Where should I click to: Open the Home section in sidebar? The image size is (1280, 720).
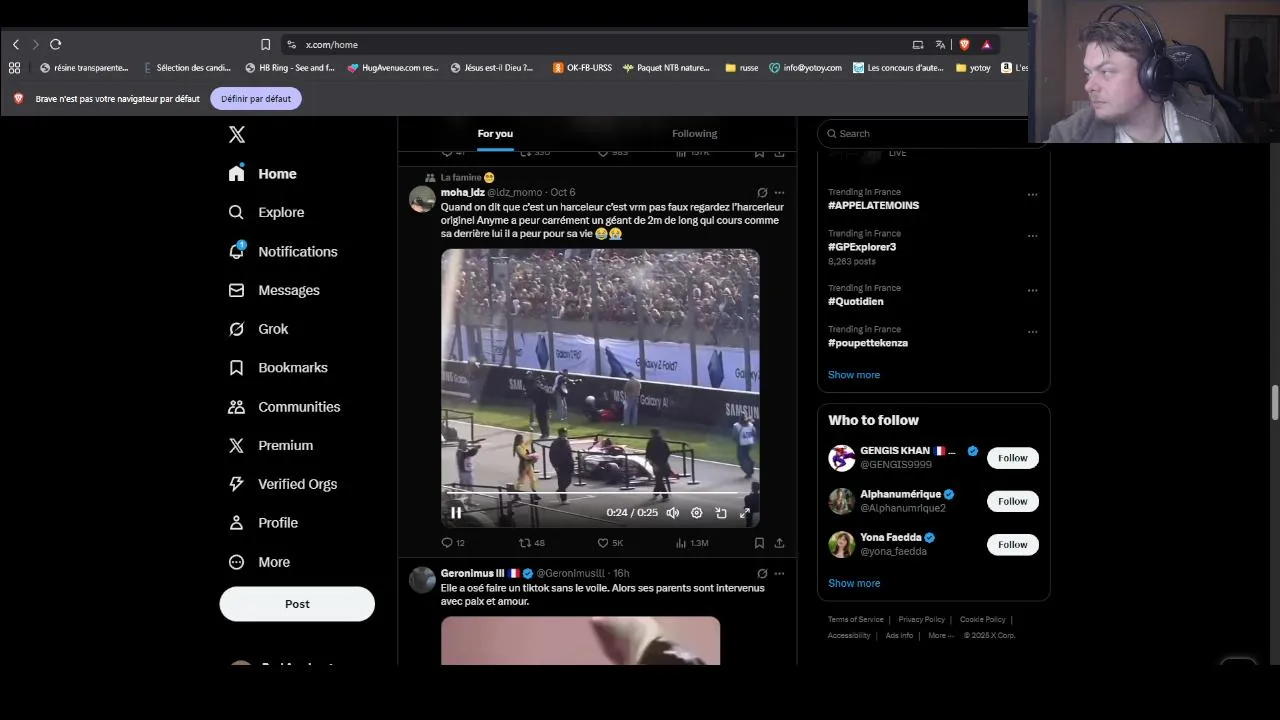pyautogui.click(x=262, y=174)
